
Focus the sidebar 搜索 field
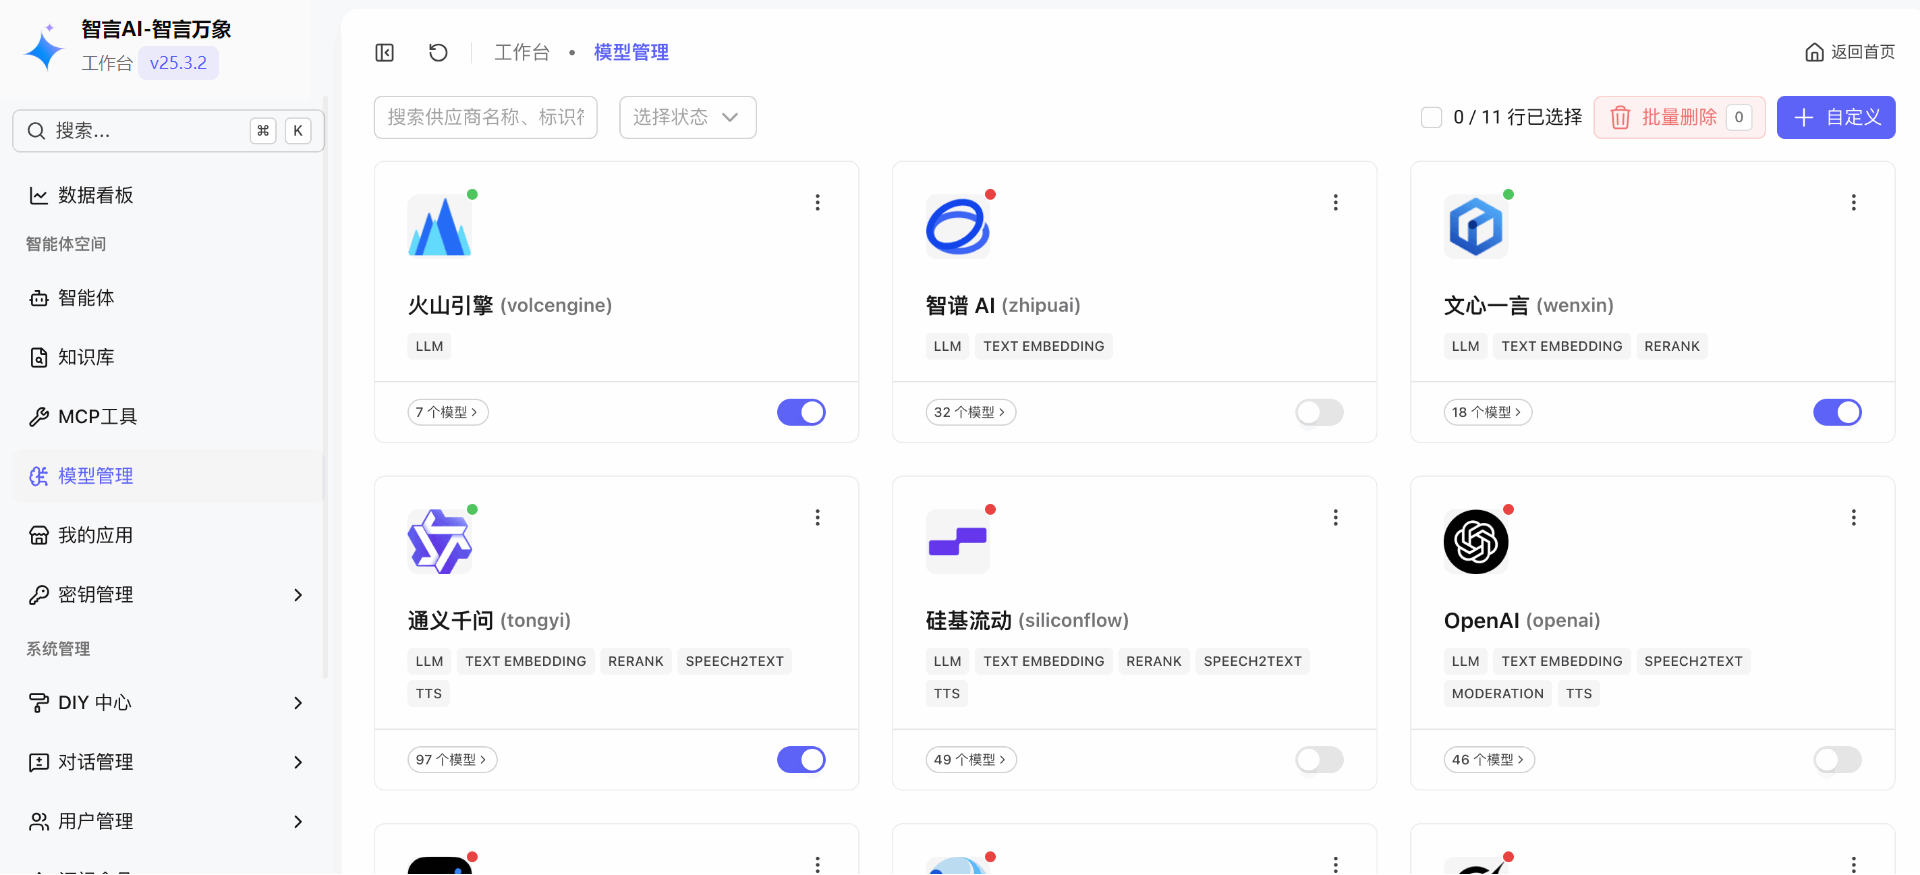click(x=168, y=131)
